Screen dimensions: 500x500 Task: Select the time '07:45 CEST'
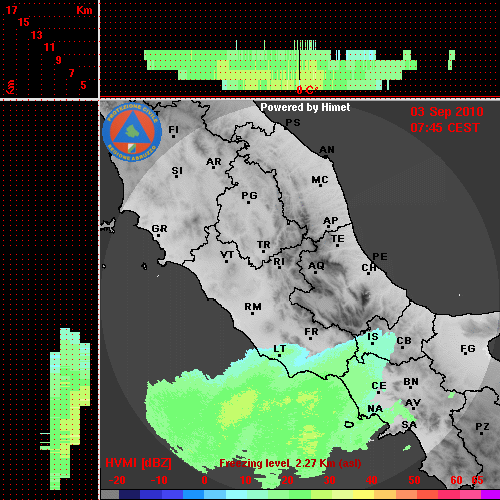point(445,128)
